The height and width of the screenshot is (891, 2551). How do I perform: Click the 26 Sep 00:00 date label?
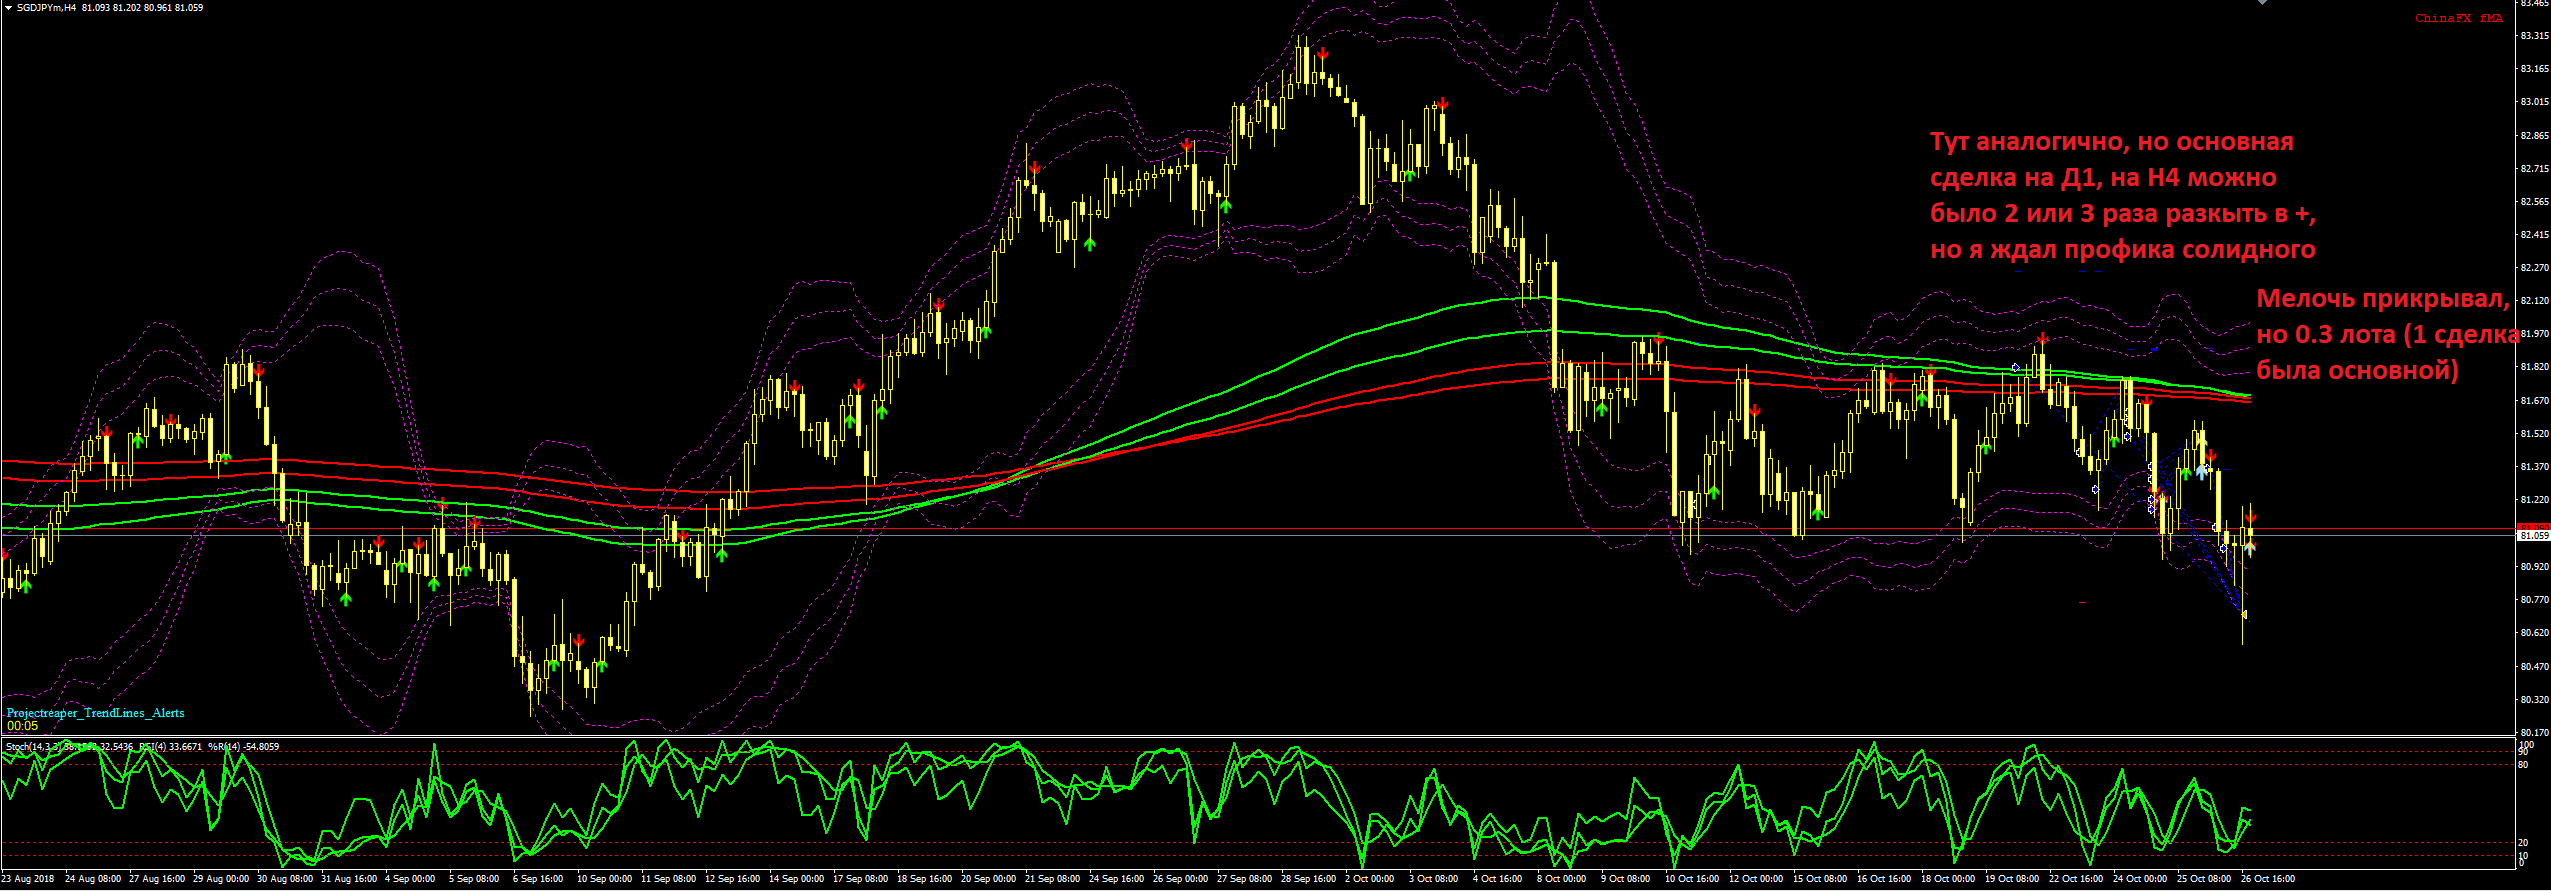(x=1181, y=879)
